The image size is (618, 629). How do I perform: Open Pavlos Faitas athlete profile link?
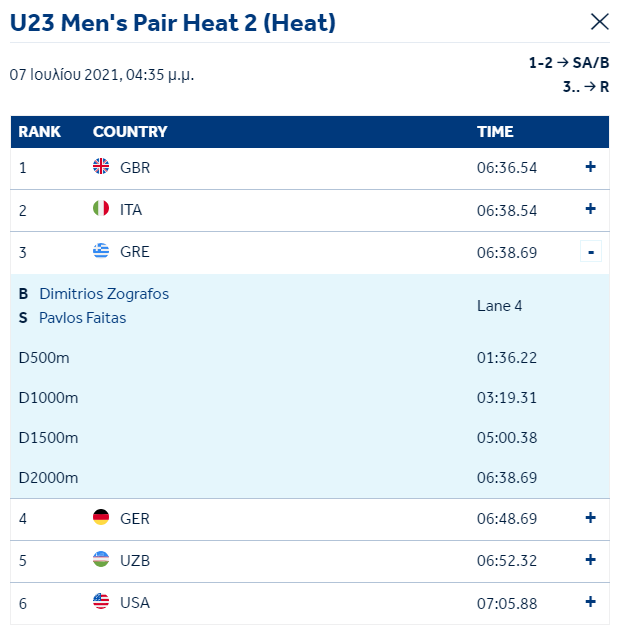coord(83,318)
